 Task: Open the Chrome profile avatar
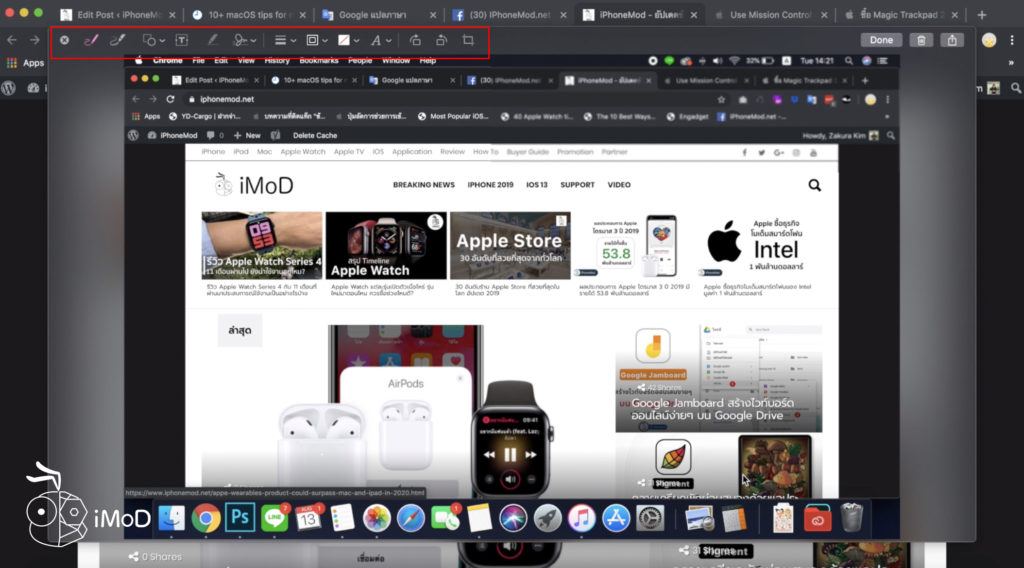coord(989,40)
